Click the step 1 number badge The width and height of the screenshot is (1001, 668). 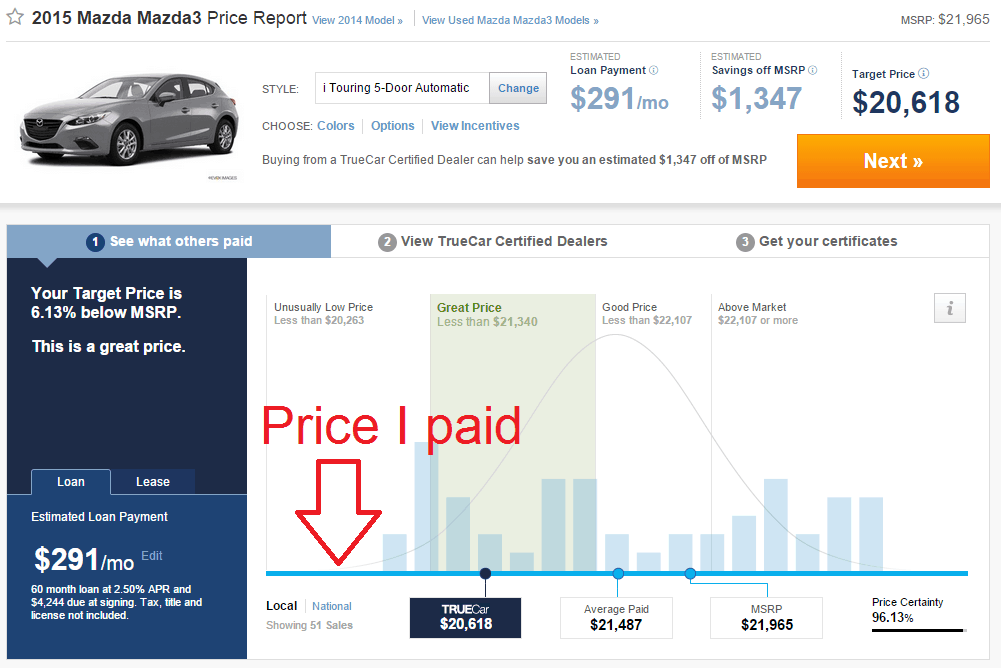coord(95,242)
